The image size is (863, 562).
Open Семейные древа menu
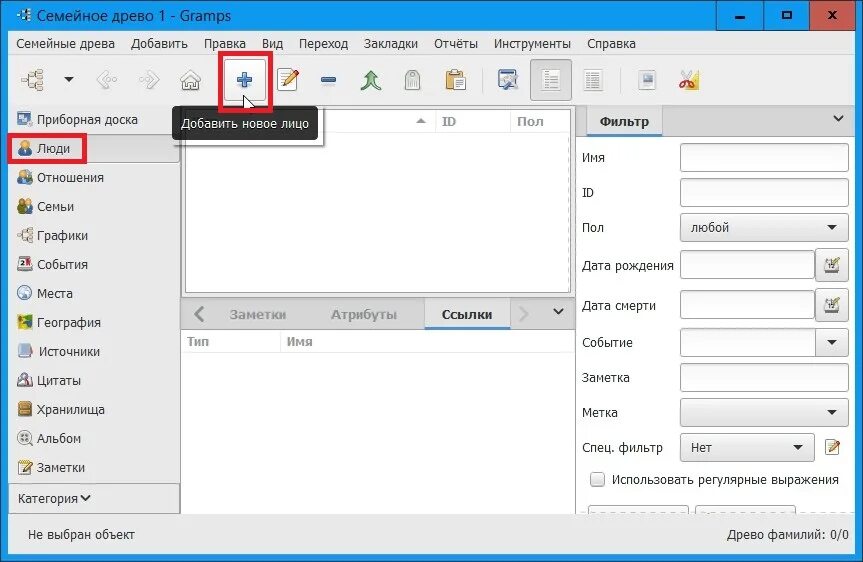pos(65,43)
